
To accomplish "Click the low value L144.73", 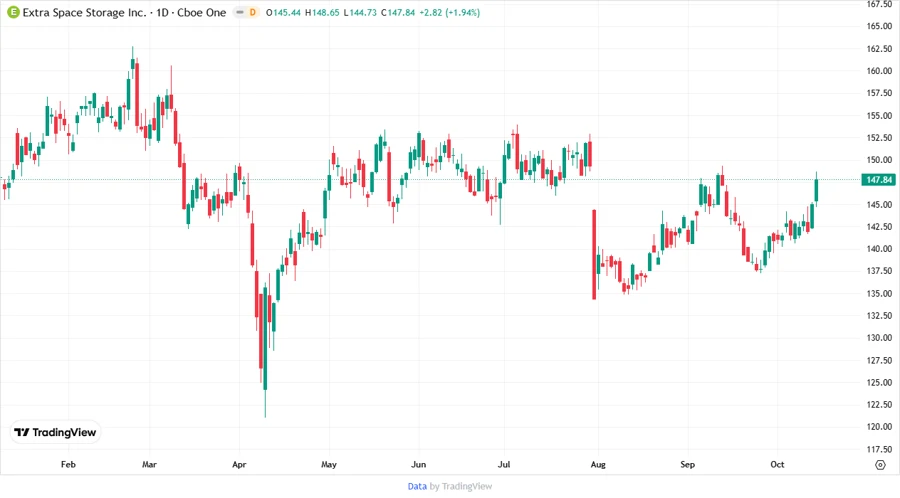I will click(x=360, y=12).
